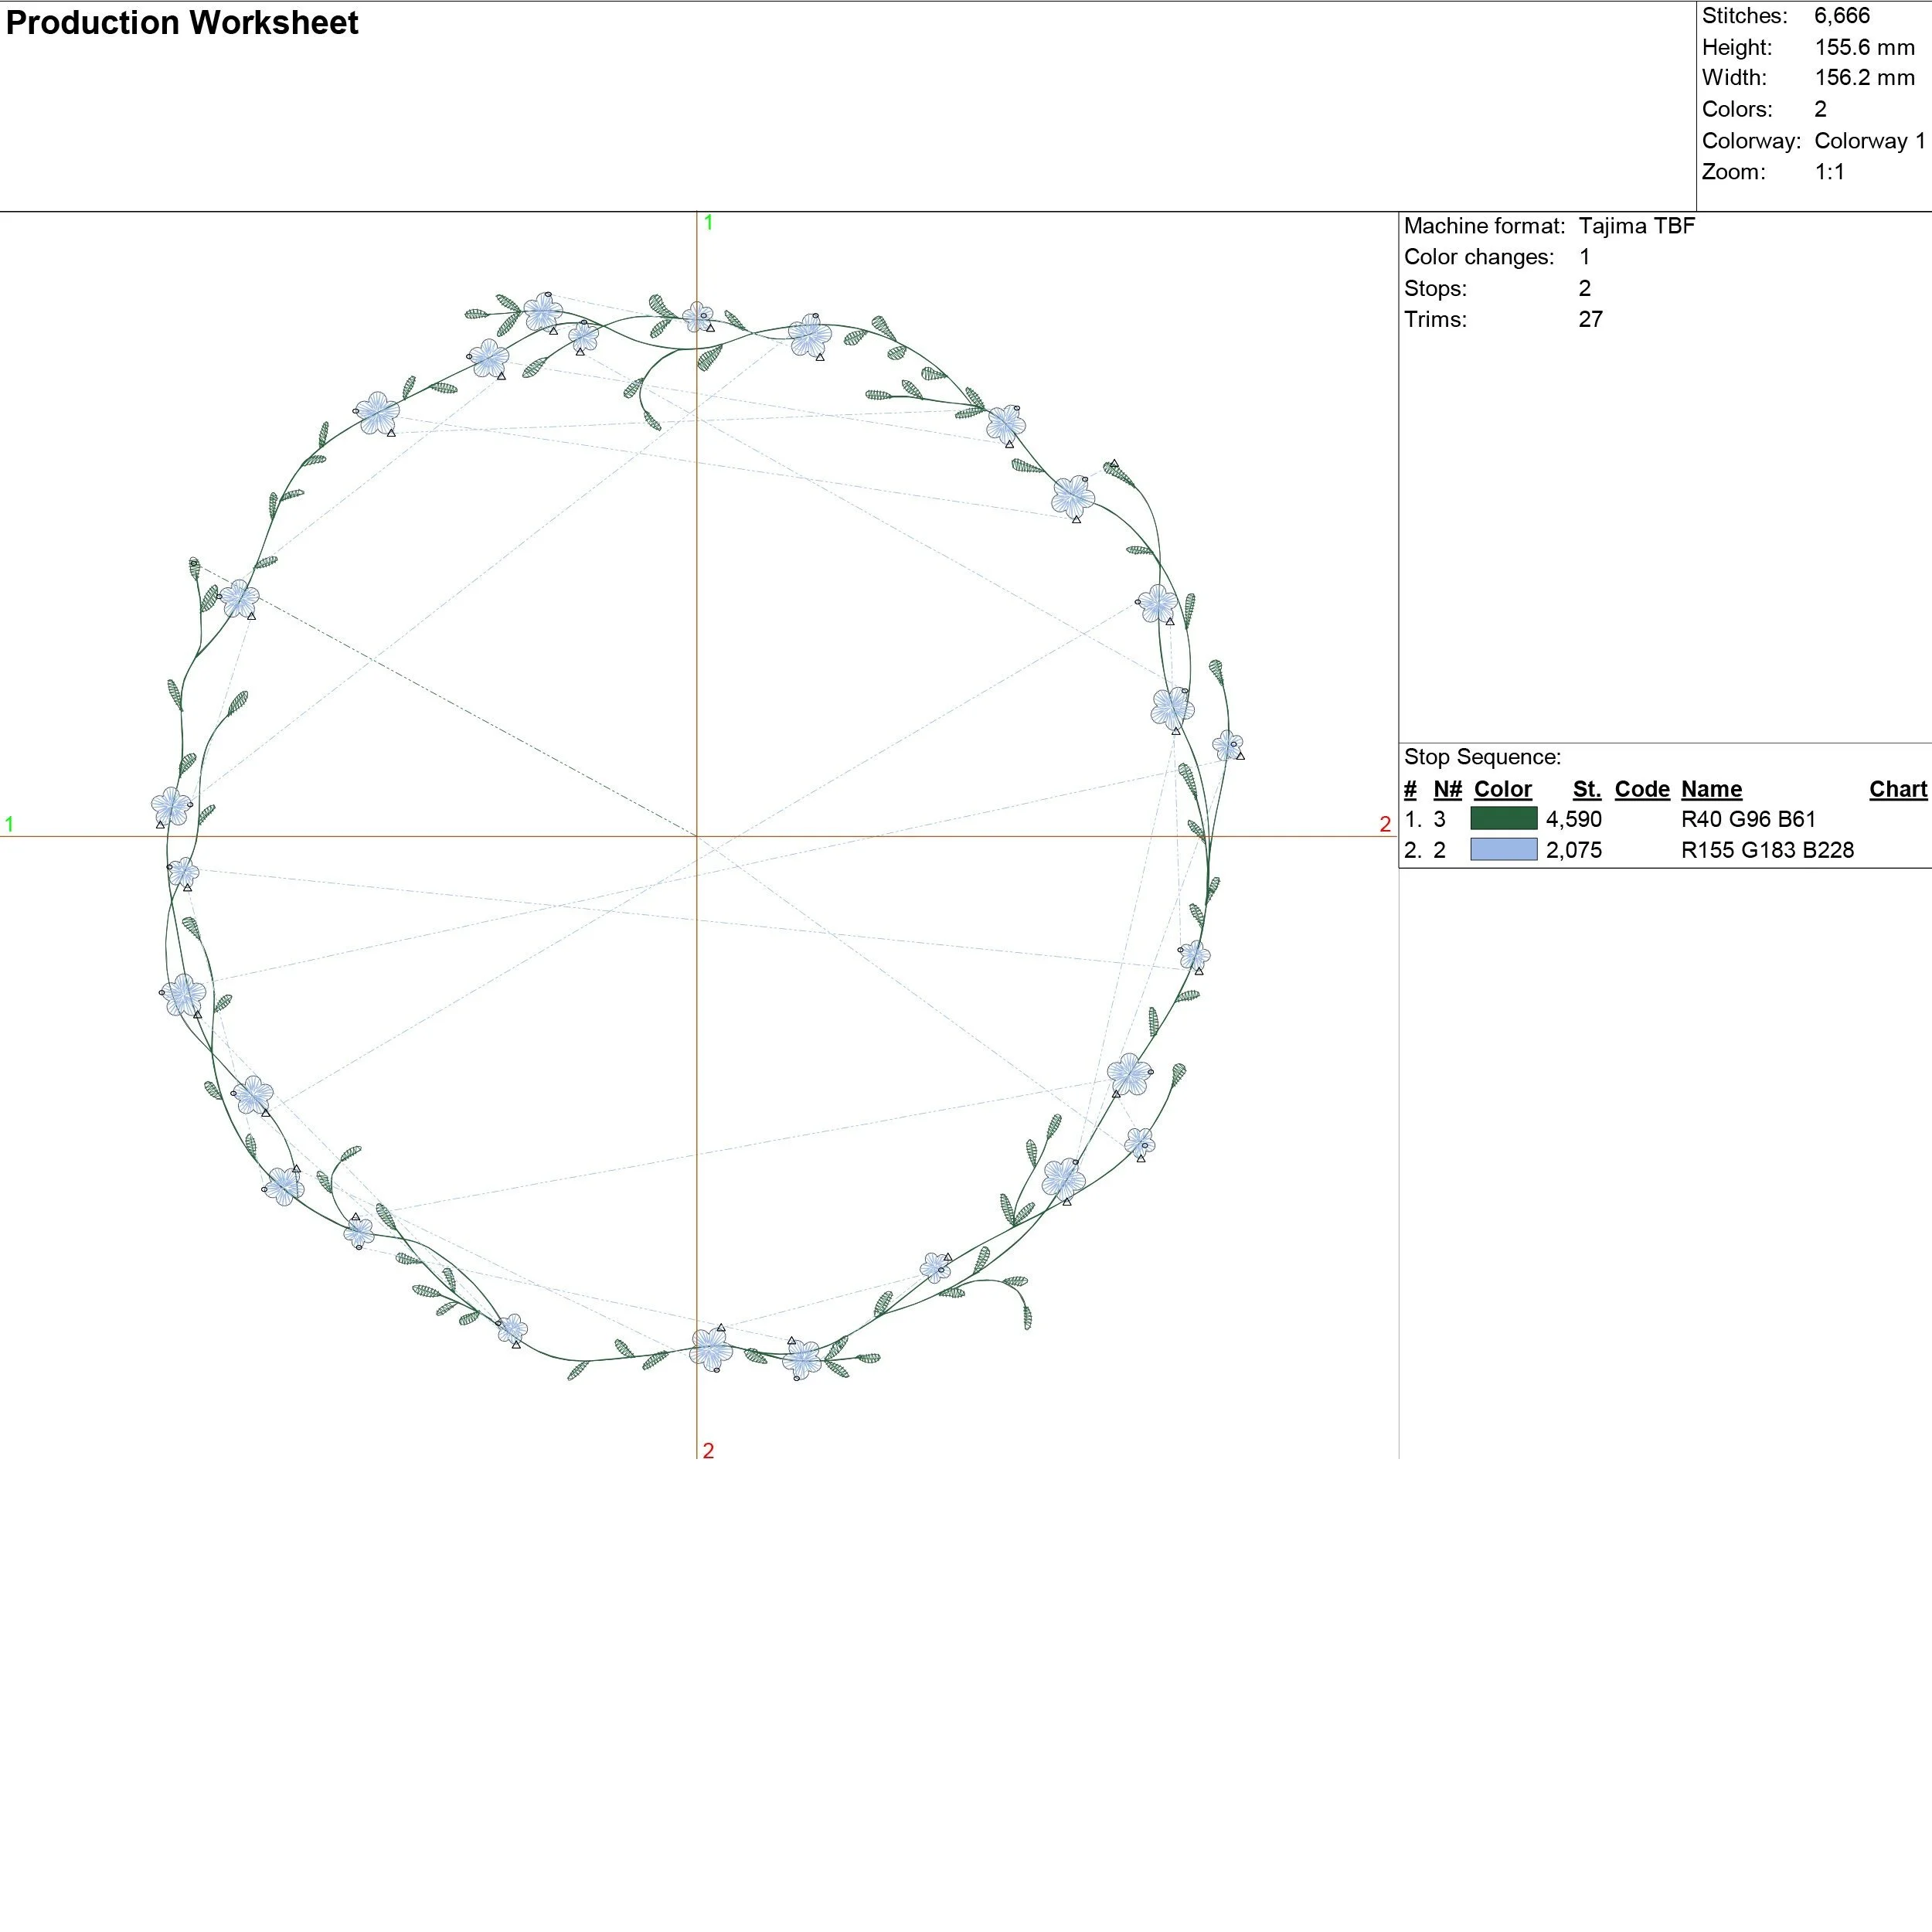1932x1932 pixels.
Task: Click the dark green color swatch
Action: coord(1503,819)
